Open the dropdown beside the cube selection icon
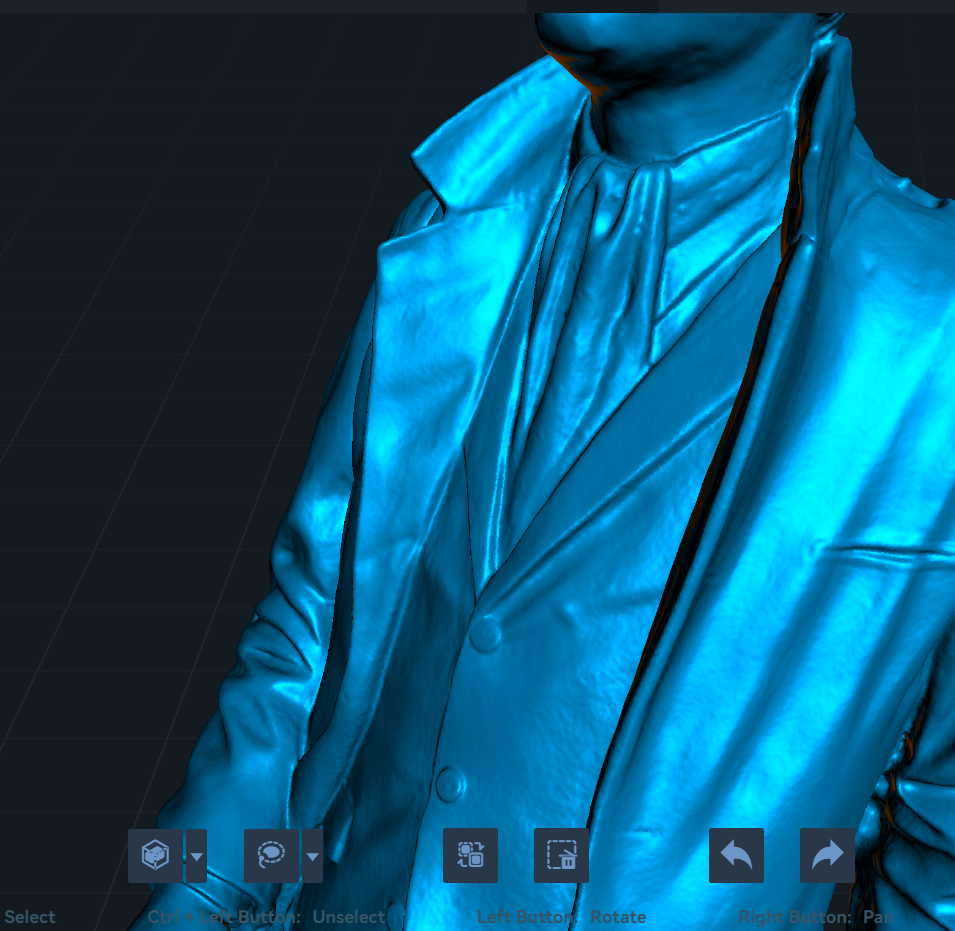Image resolution: width=955 pixels, height=931 pixels. coord(197,856)
